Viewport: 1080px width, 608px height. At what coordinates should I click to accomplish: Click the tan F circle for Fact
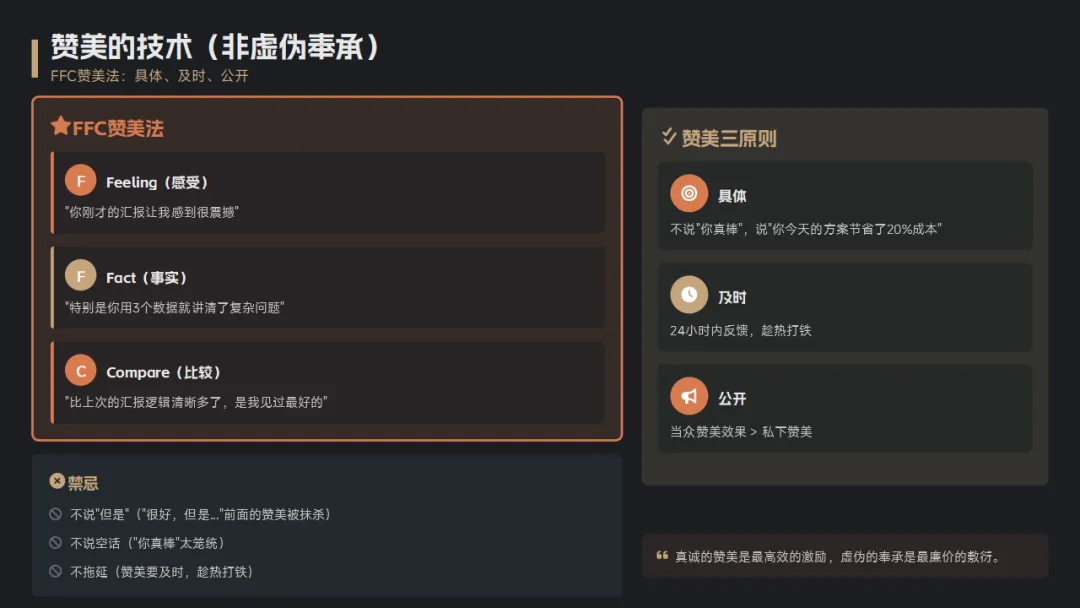click(80, 275)
